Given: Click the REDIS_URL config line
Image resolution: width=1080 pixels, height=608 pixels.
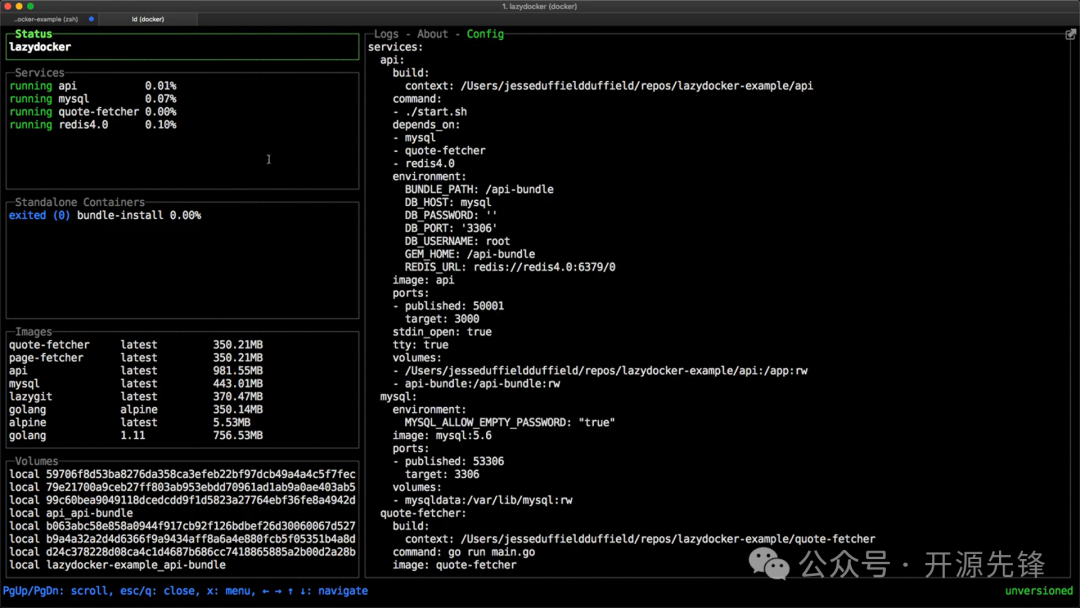Looking at the screenshot, I should pyautogui.click(x=510, y=267).
